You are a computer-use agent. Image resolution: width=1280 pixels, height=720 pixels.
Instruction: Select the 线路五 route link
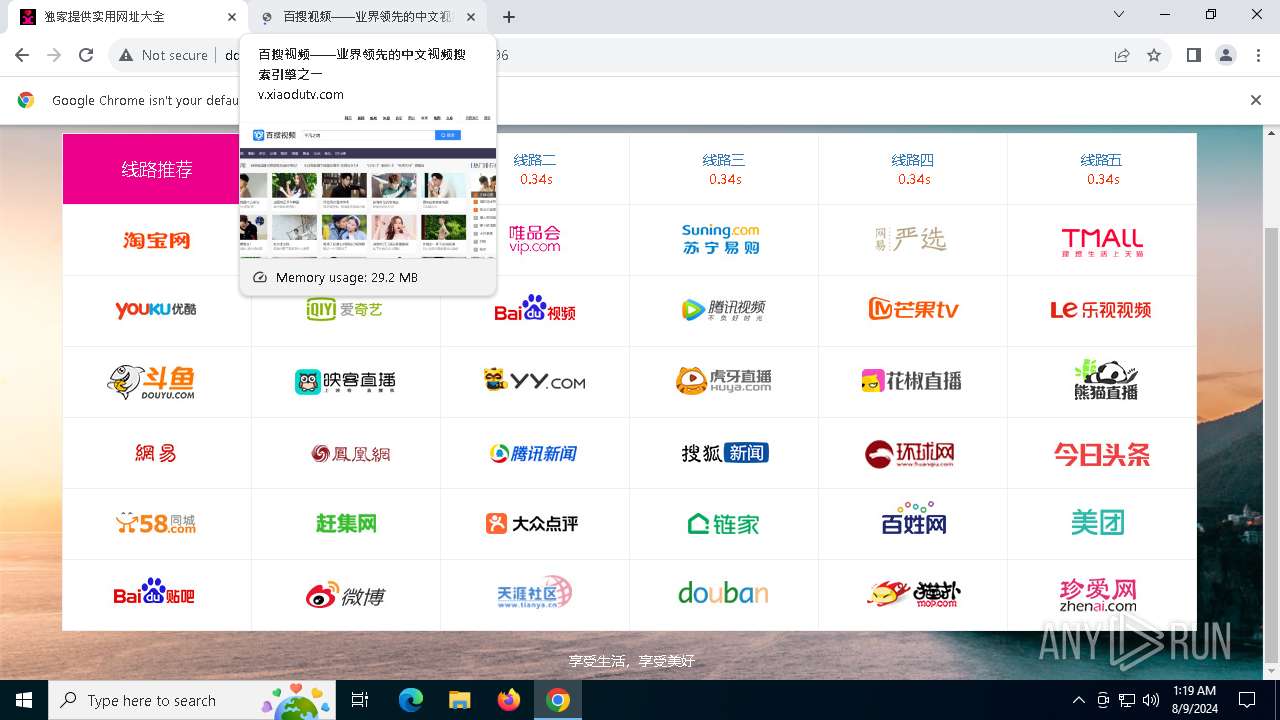1102,160
